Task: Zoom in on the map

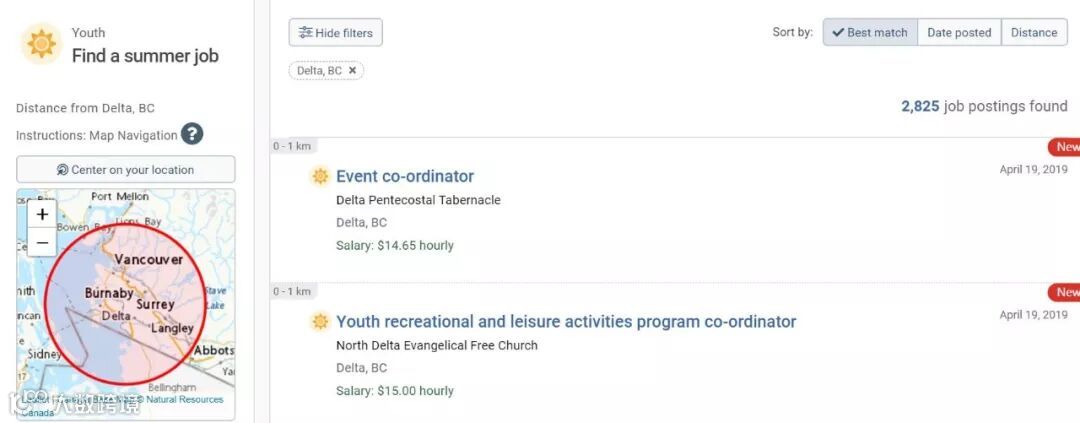Action: point(42,214)
